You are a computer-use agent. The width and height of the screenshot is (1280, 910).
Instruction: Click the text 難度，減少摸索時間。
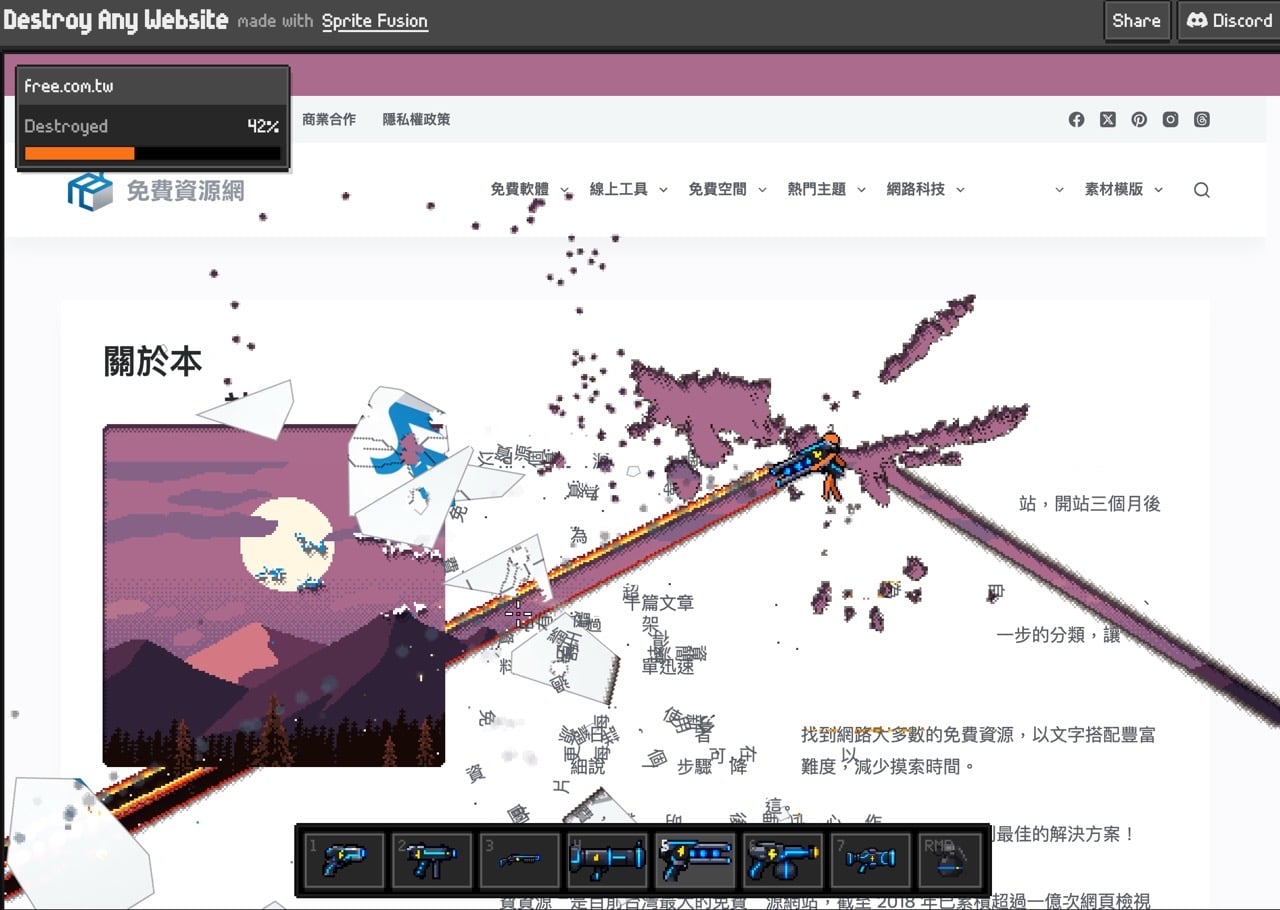[x=888, y=767]
